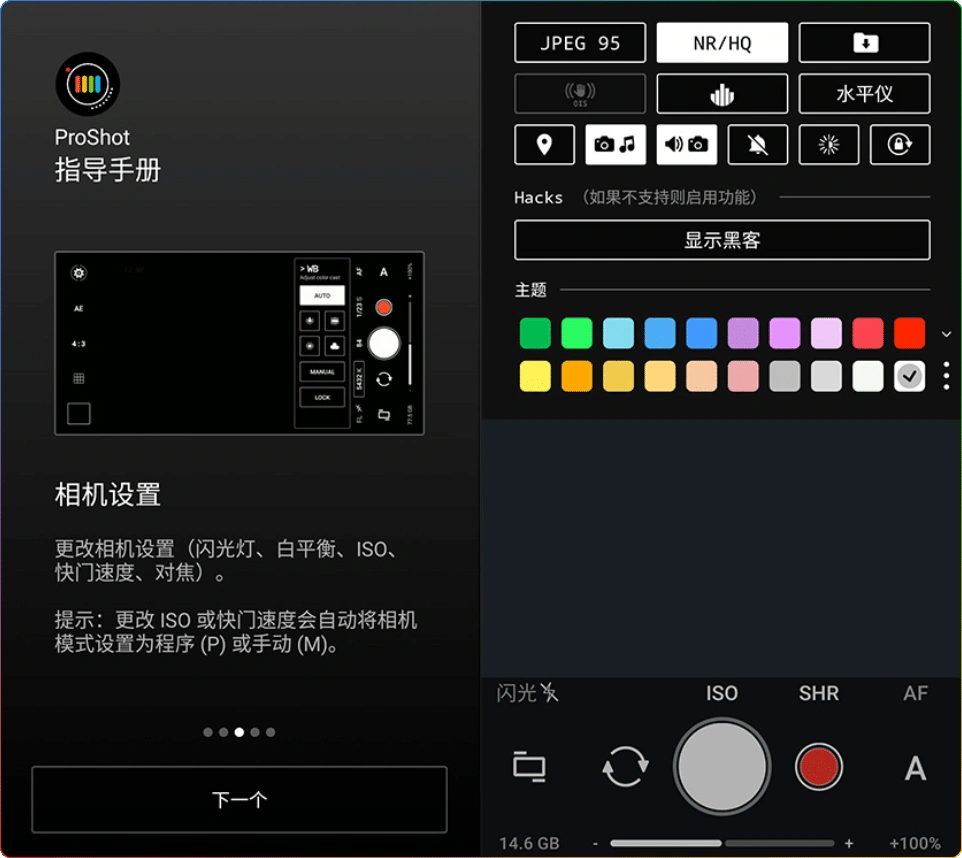Toggle the OIS stabilization option
Image resolution: width=962 pixels, height=858 pixels.
click(x=580, y=94)
